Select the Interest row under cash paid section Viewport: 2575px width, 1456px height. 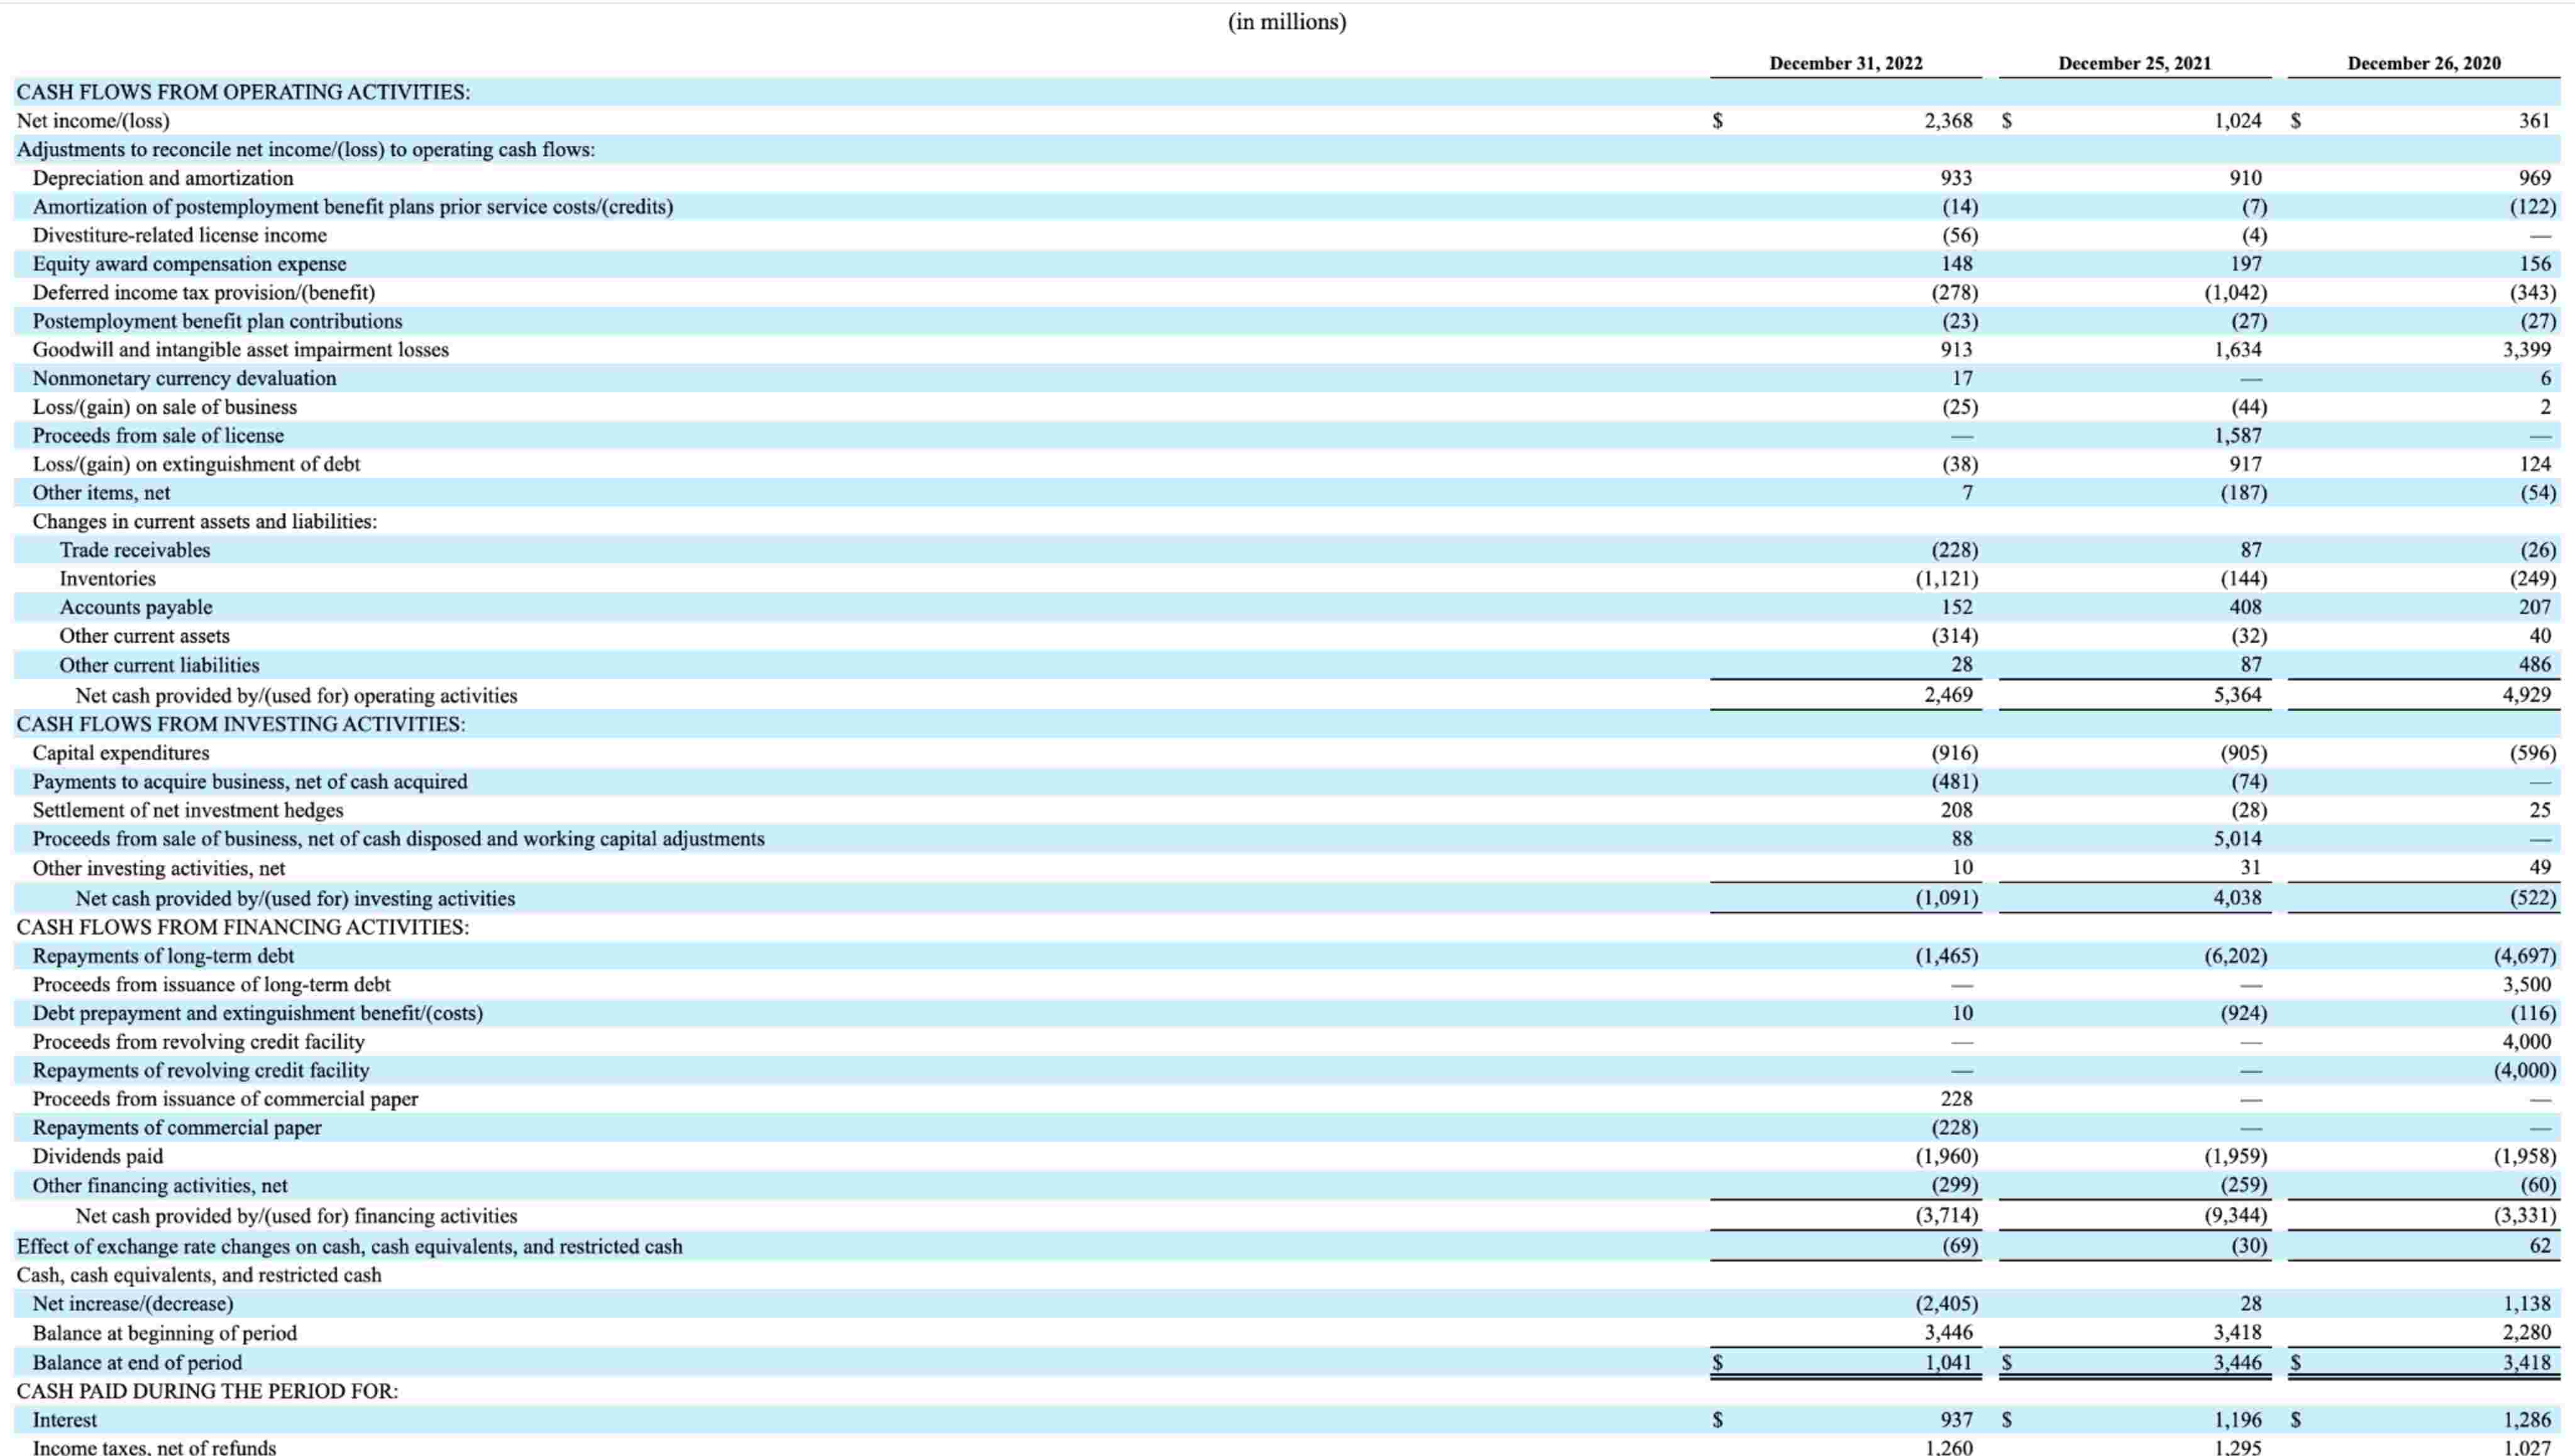click(x=65, y=1419)
